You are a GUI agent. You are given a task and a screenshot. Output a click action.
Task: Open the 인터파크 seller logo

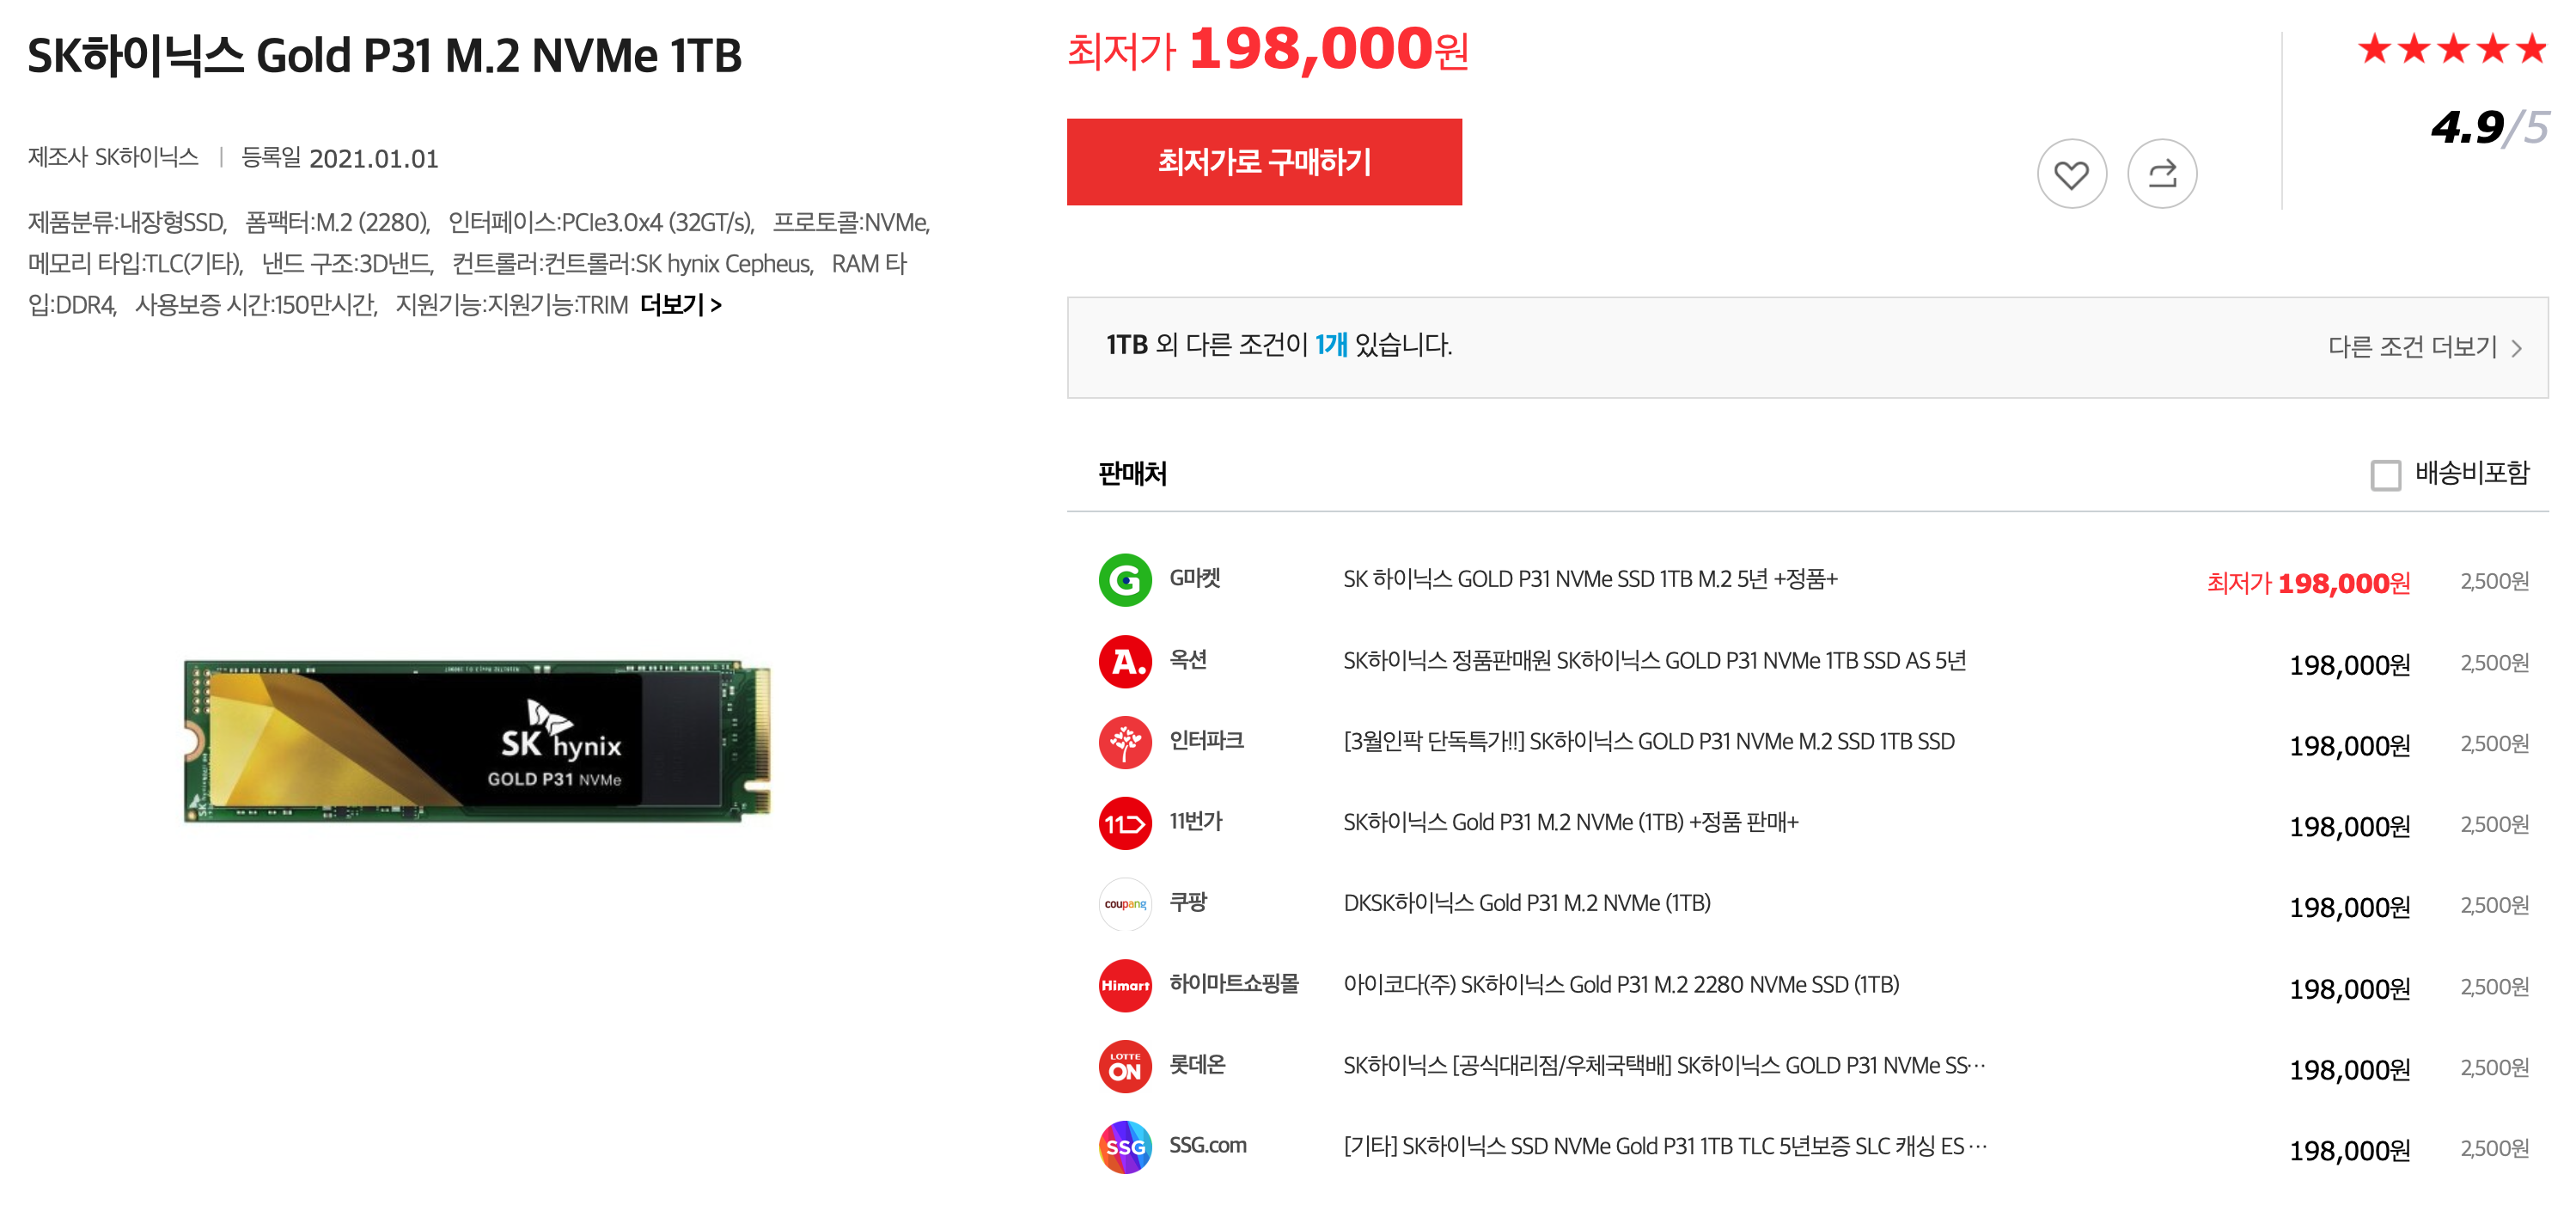(x=1125, y=742)
